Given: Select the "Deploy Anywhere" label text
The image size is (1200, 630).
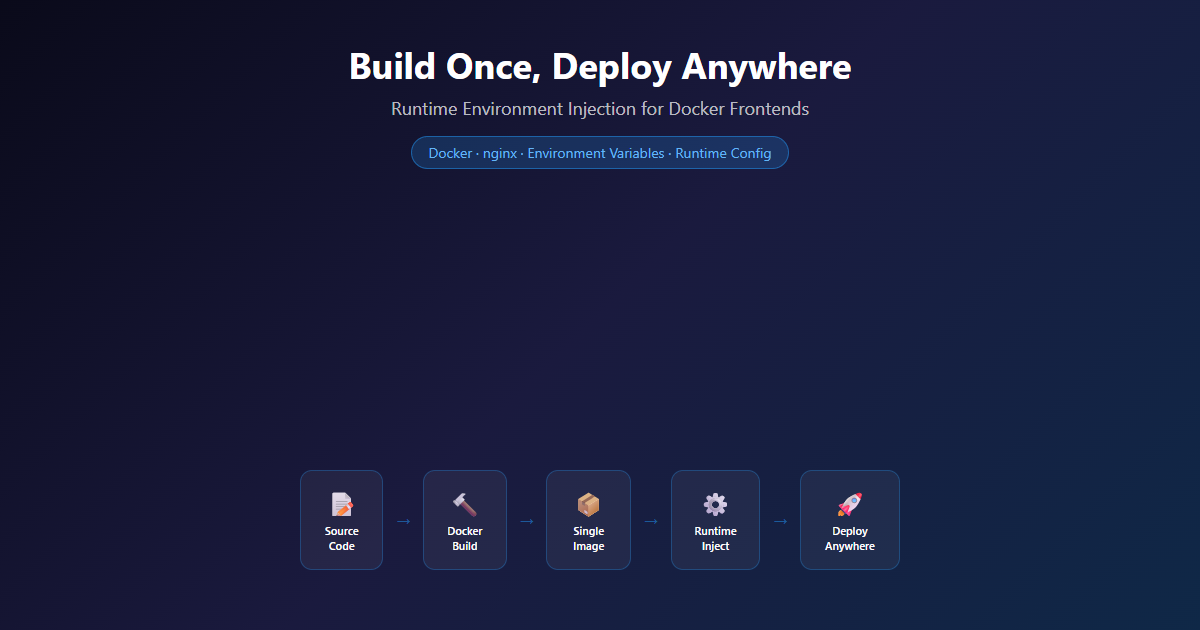Looking at the screenshot, I should [850, 539].
